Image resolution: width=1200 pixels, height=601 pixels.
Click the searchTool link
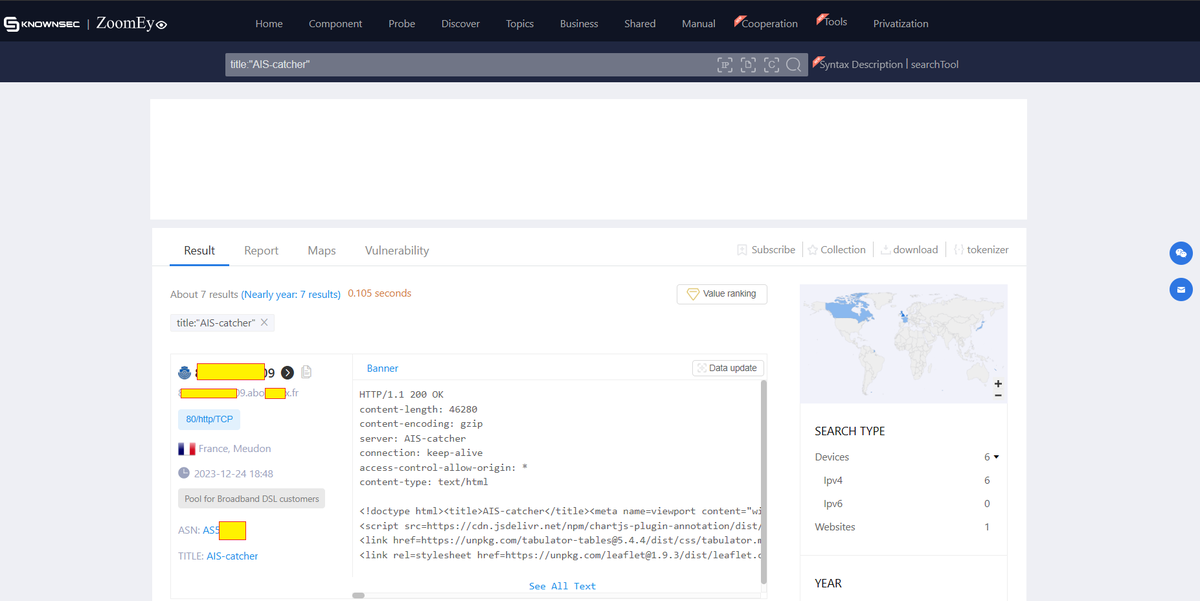tap(935, 65)
